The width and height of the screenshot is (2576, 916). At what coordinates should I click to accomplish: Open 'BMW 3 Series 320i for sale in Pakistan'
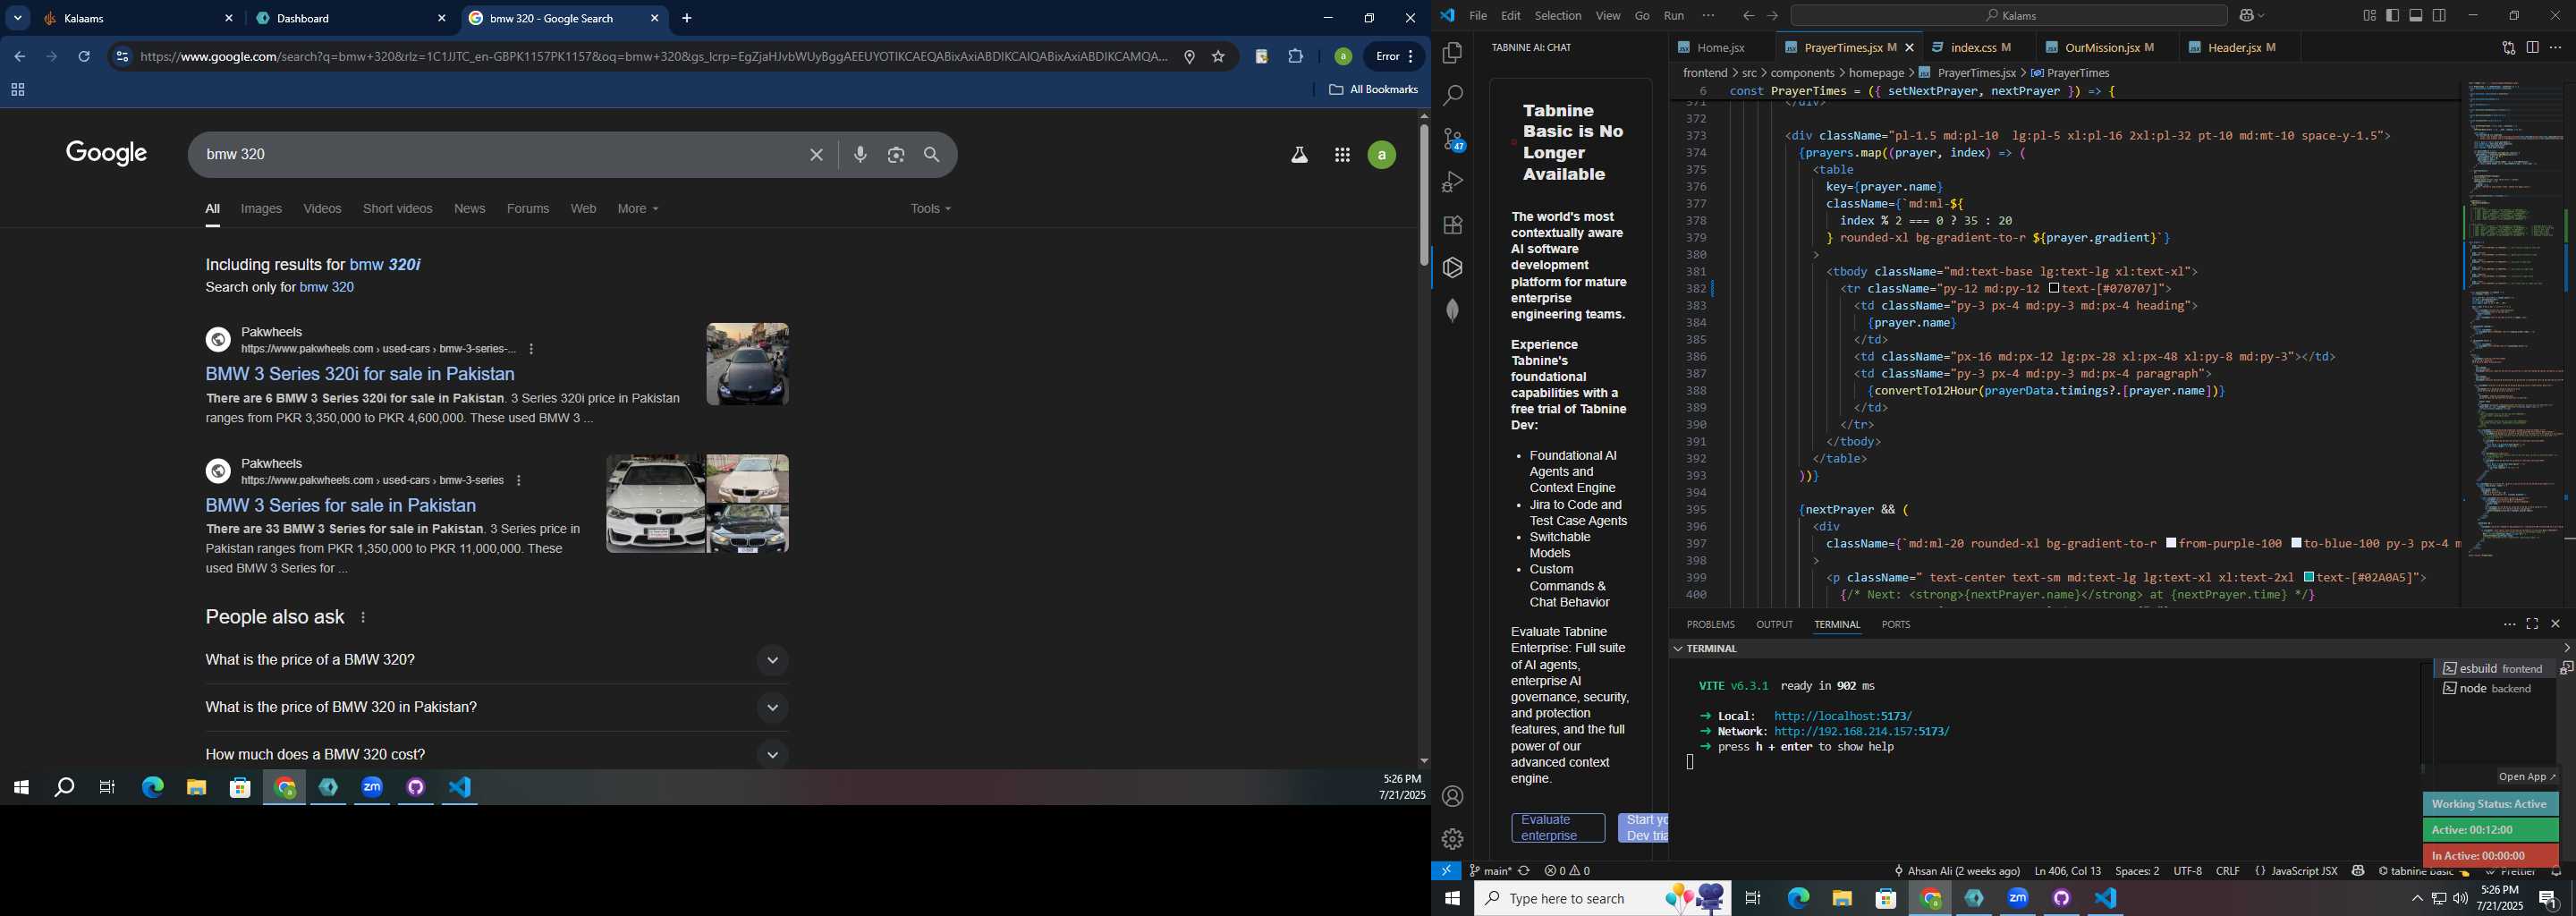point(360,374)
